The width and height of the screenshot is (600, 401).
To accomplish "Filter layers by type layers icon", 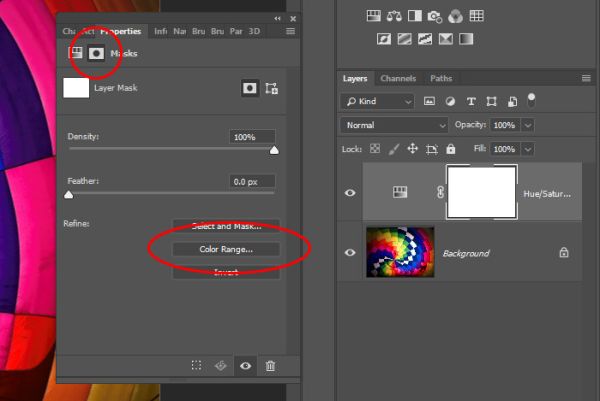I will click(471, 101).
